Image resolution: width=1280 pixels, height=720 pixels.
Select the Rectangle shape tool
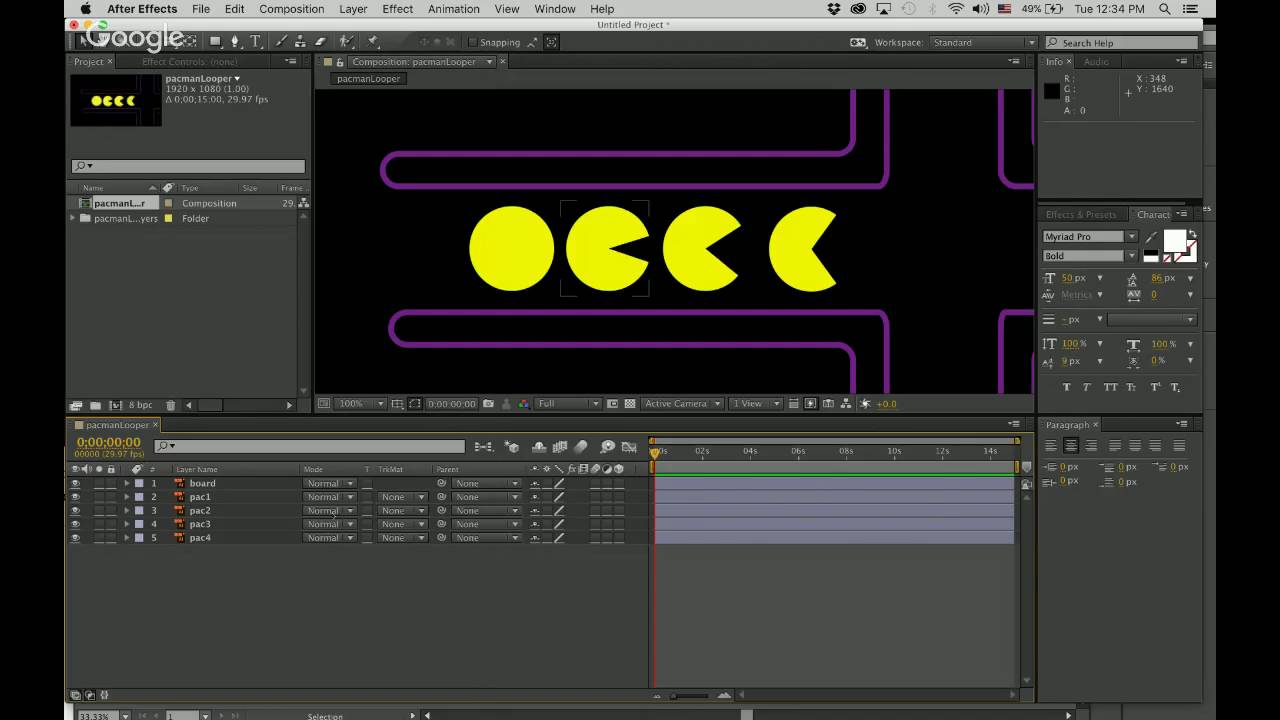click(x=215, y=42)
